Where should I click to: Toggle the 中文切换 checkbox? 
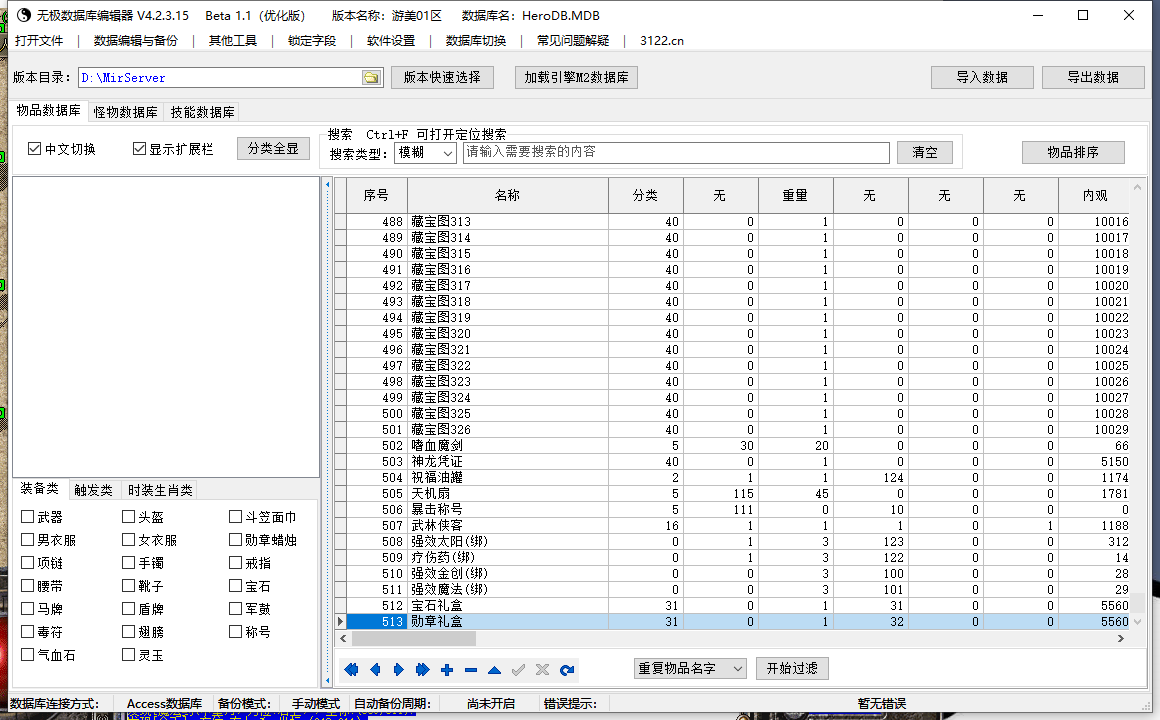34,149
